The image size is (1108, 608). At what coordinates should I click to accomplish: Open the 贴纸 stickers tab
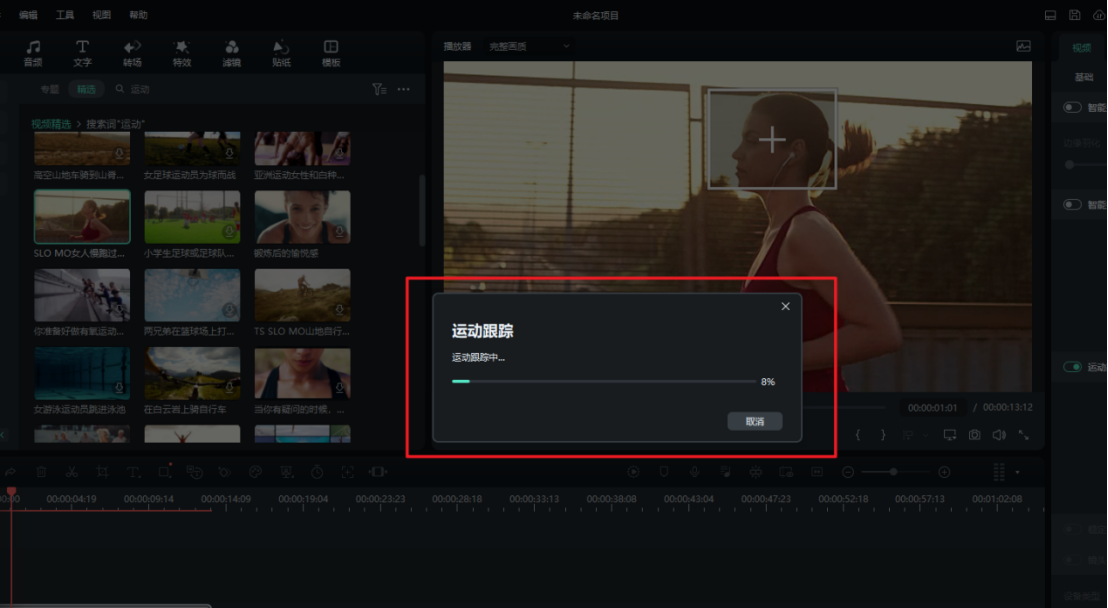point(281,53)
